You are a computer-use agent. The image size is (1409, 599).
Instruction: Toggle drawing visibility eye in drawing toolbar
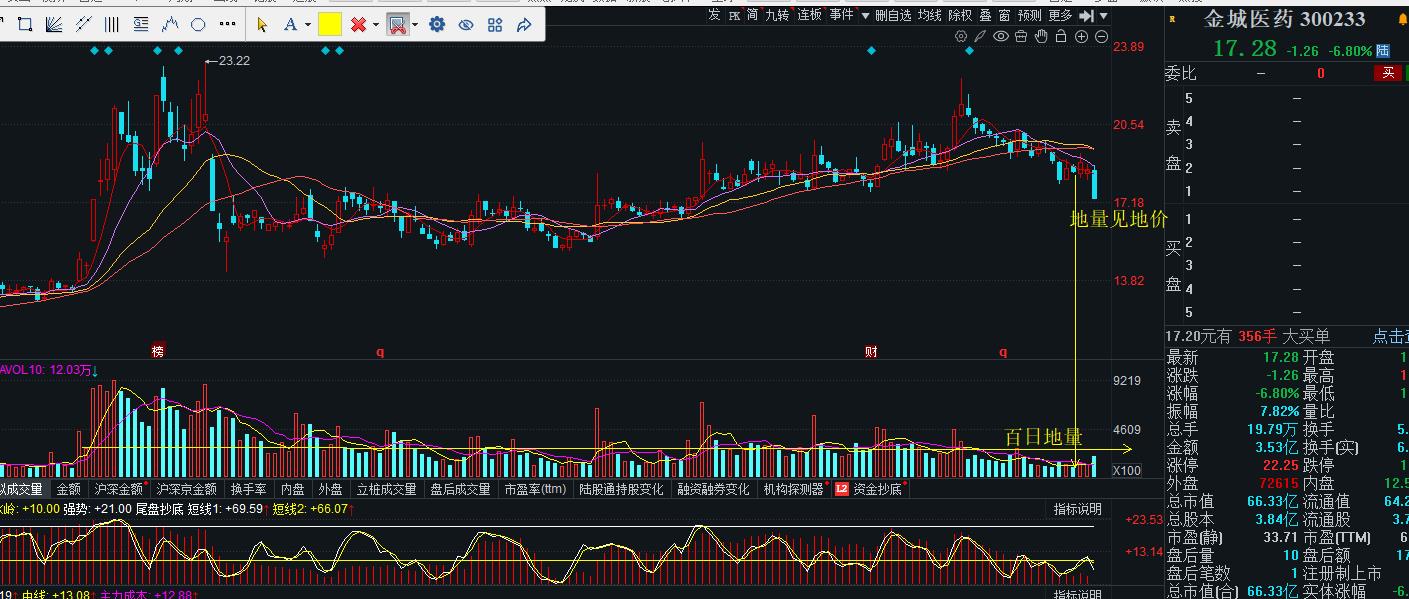[466, 24]
